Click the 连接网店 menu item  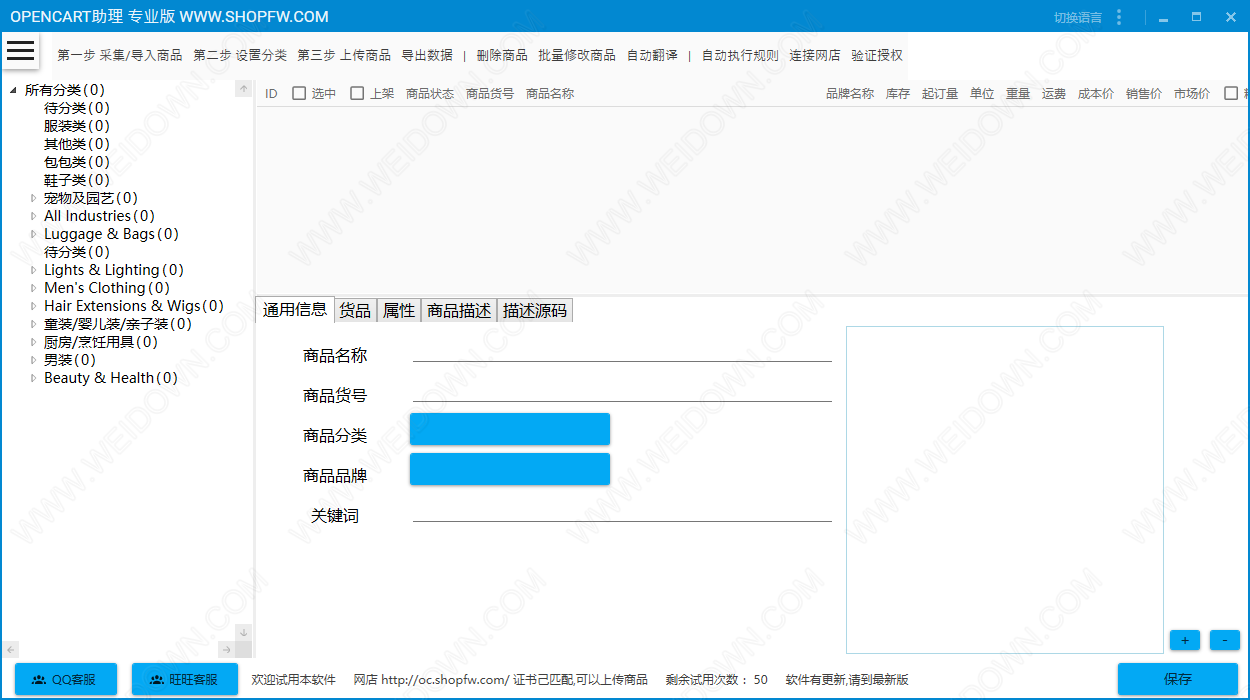pyautogui.click(x=815, y=55)
